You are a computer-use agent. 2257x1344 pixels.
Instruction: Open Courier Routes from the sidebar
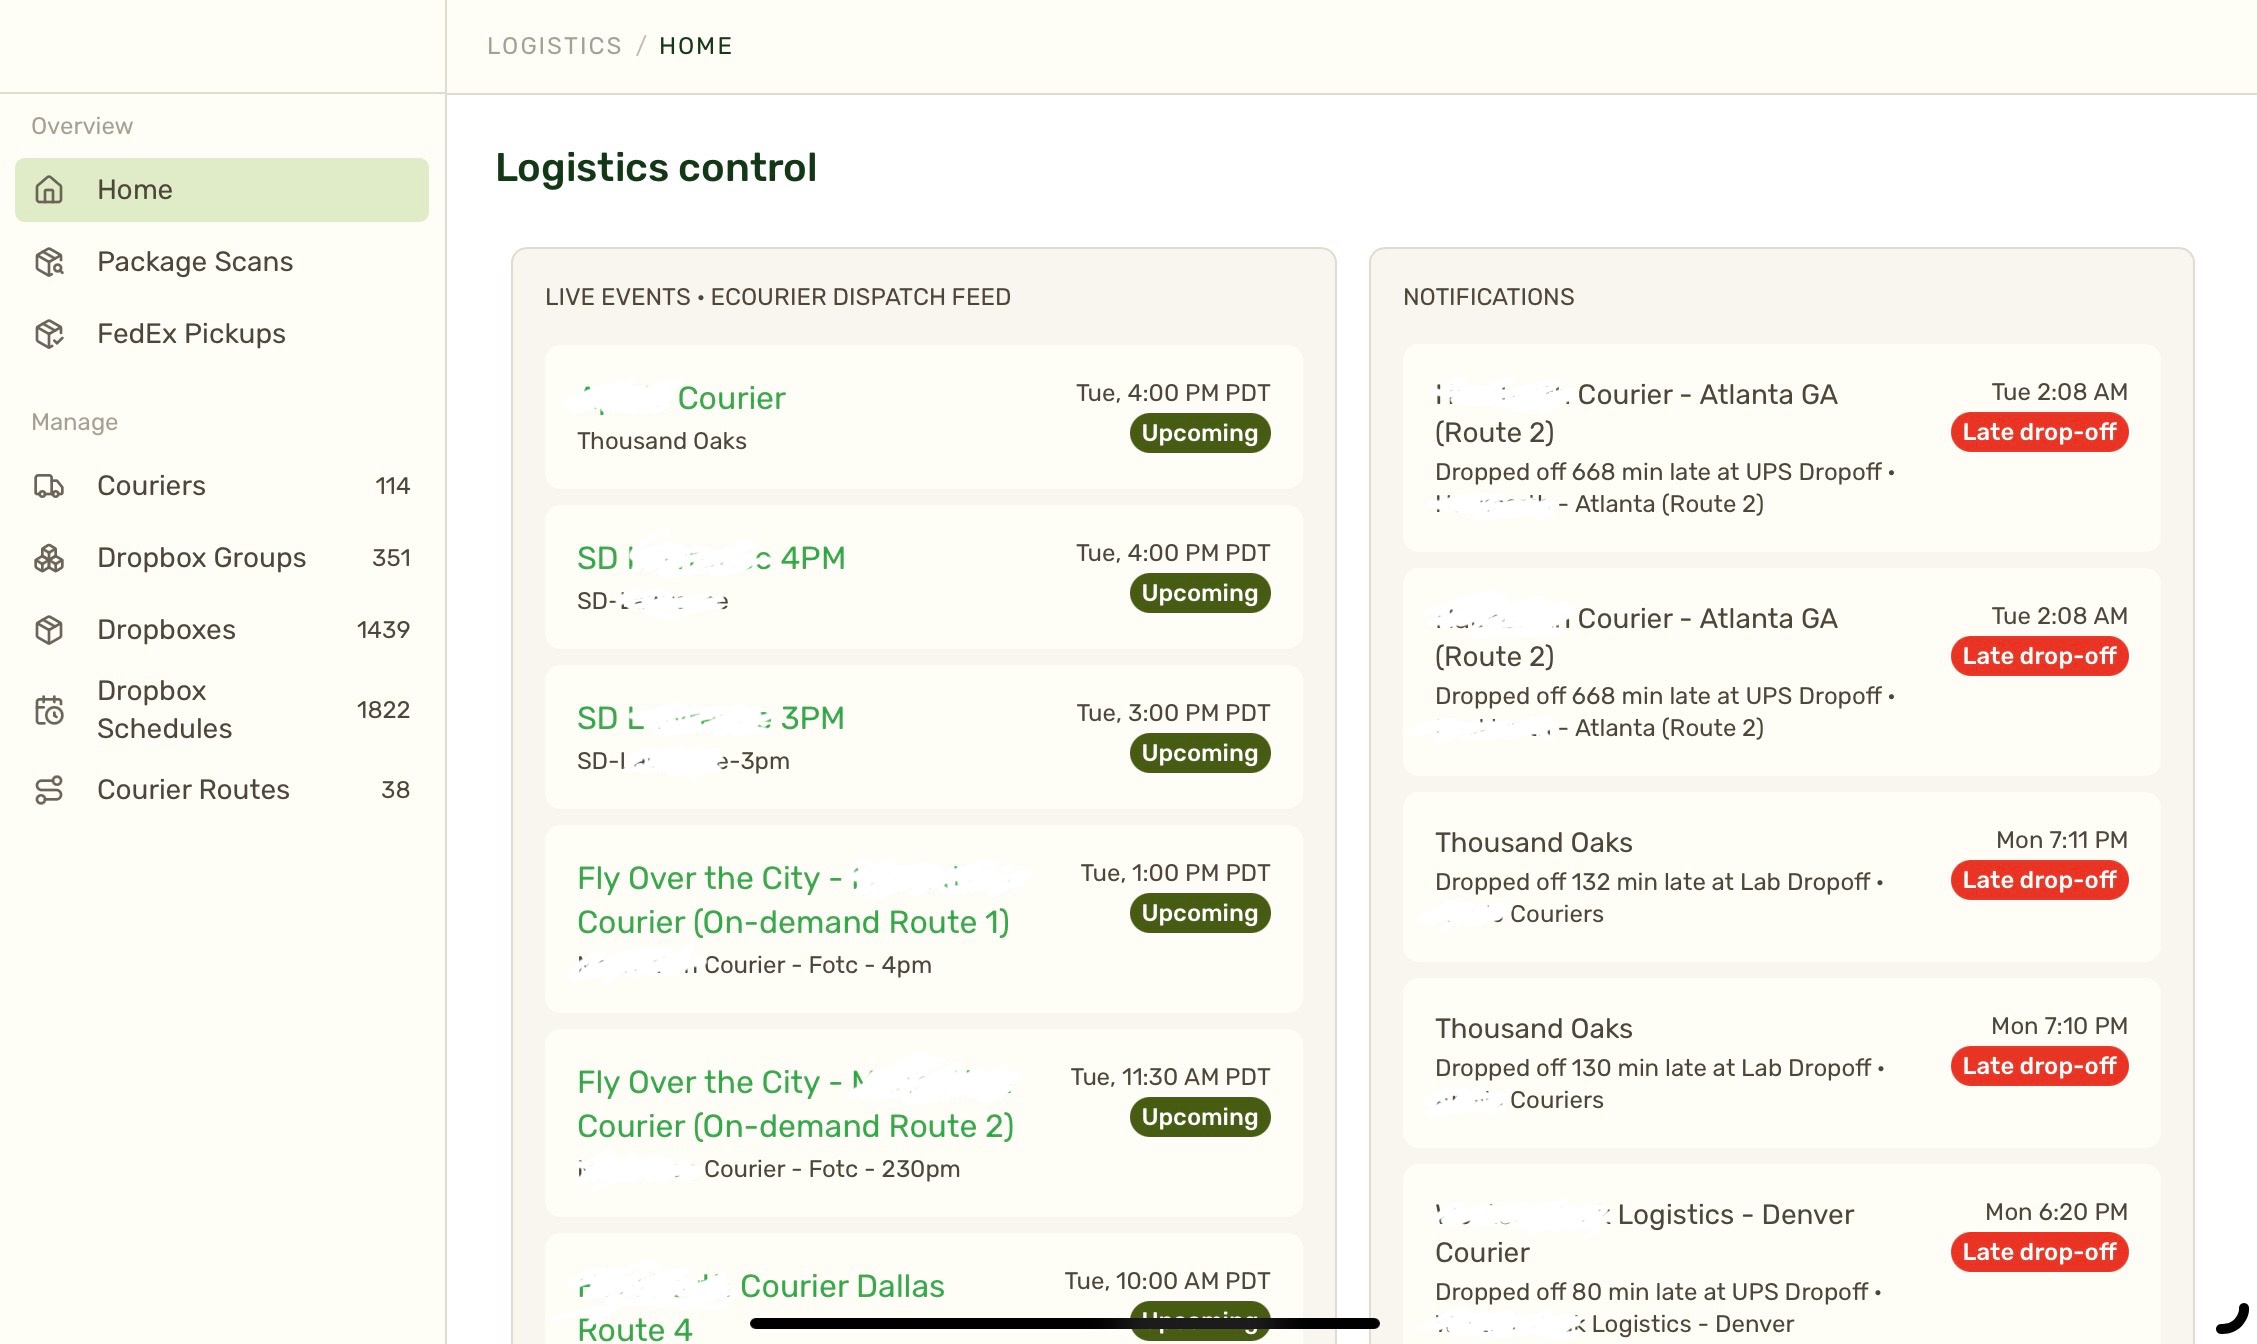click(x=222, y=790)
